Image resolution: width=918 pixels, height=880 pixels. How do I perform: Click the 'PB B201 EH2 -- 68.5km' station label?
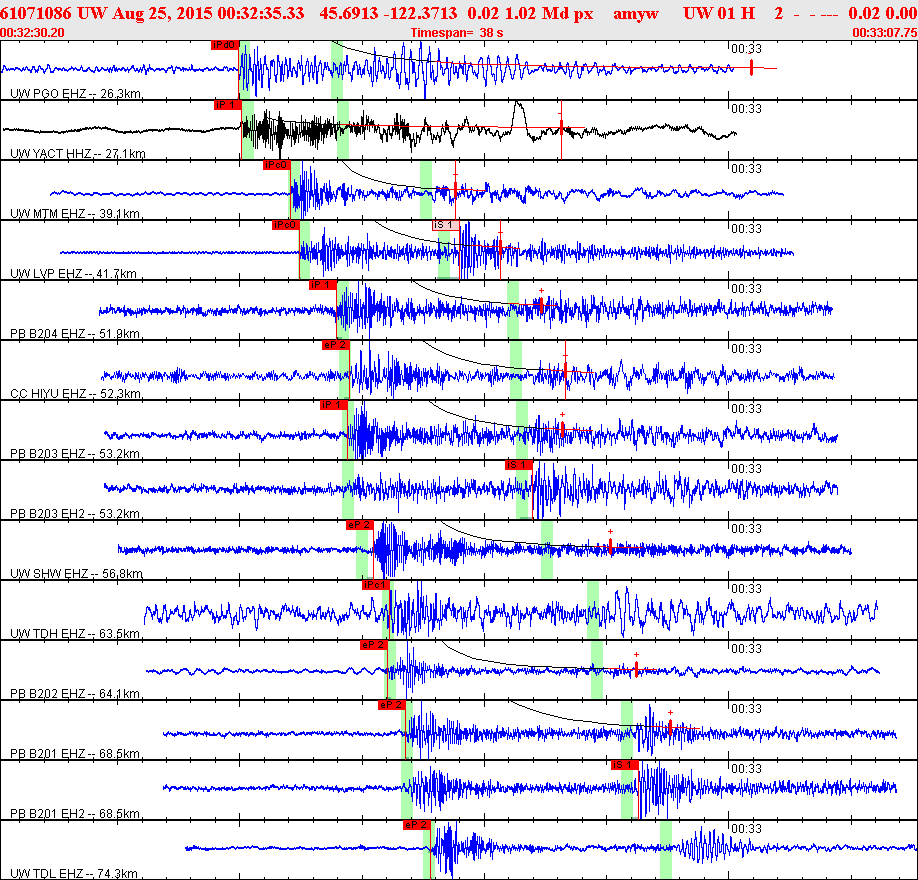click(75, 814)
